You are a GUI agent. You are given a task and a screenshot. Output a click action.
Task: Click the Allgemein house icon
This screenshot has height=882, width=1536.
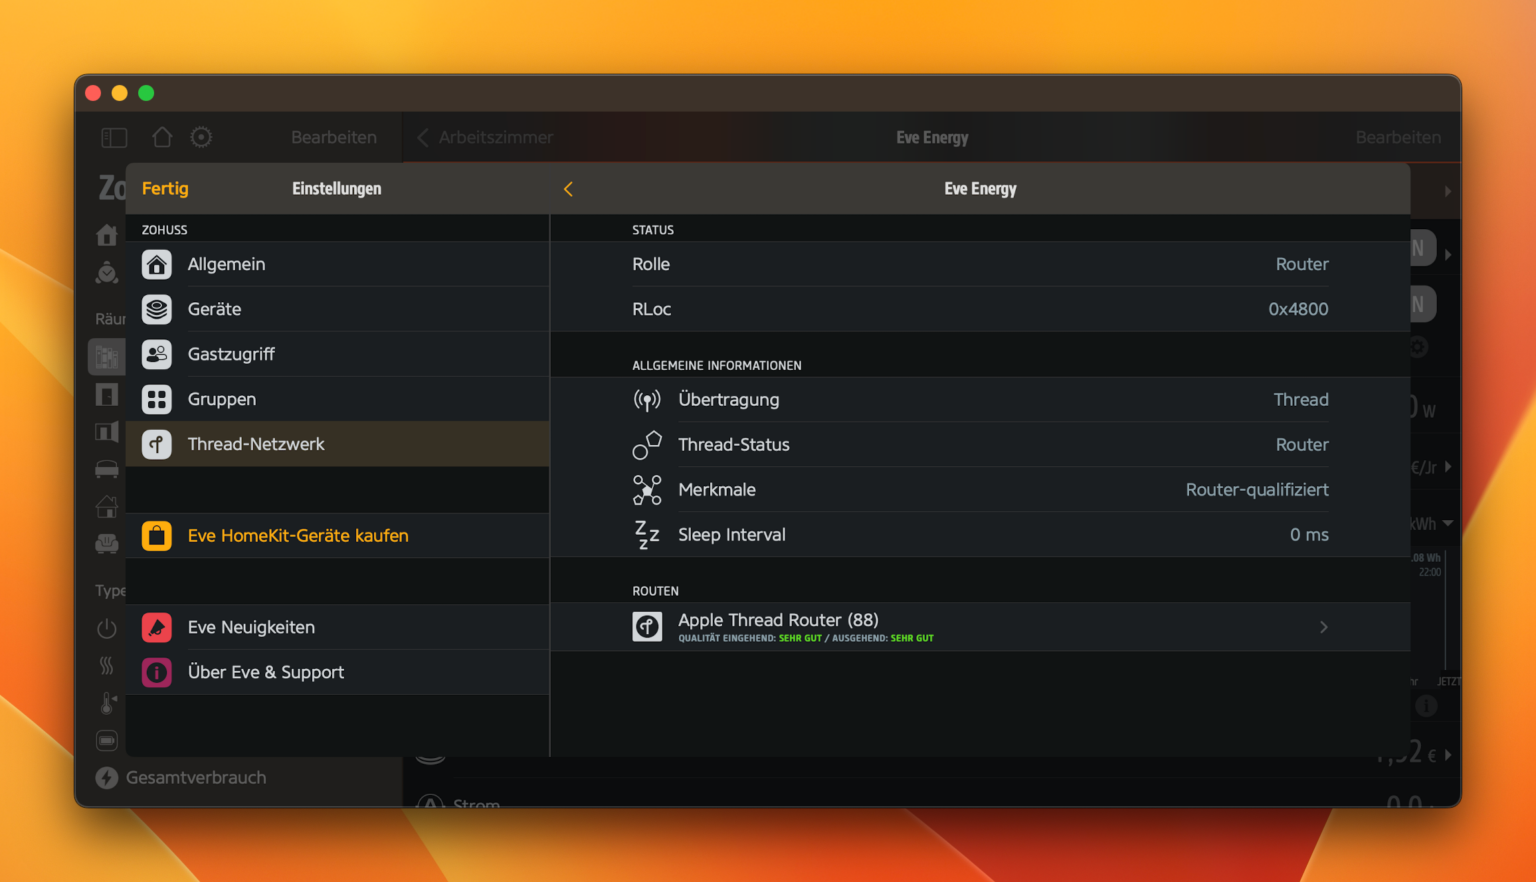[157, 264]
